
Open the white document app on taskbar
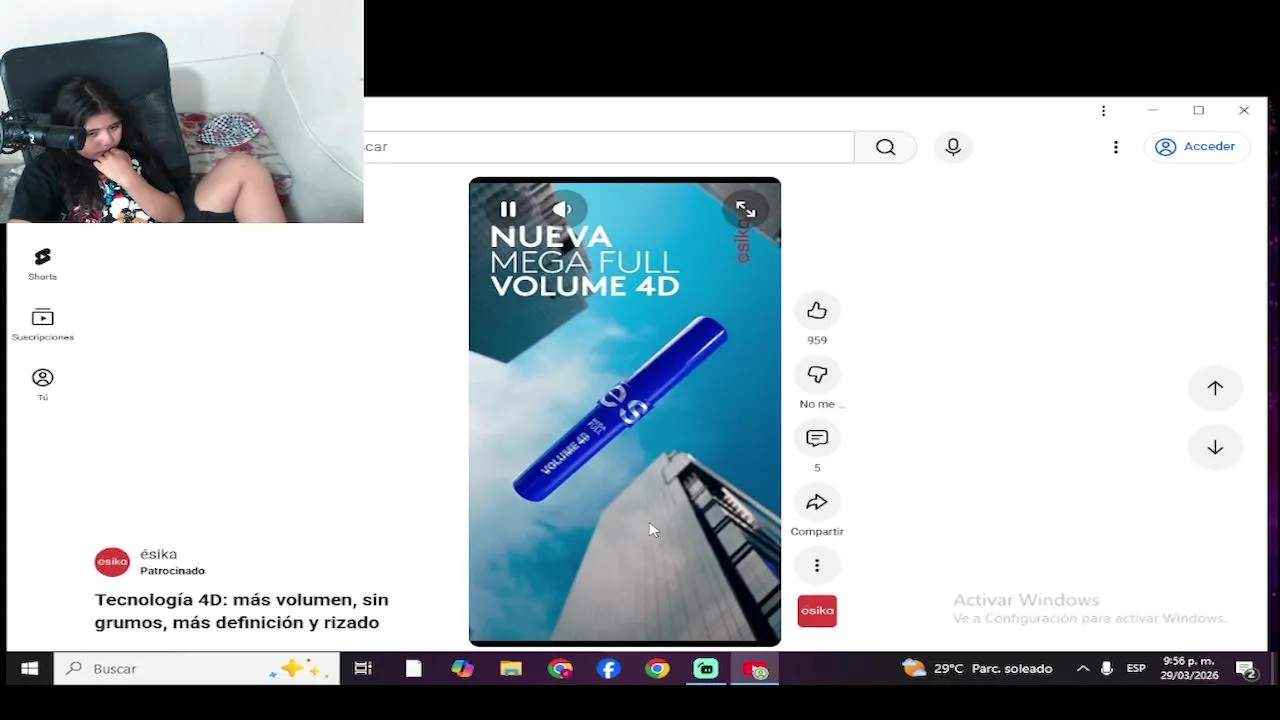tap(414, 668)
